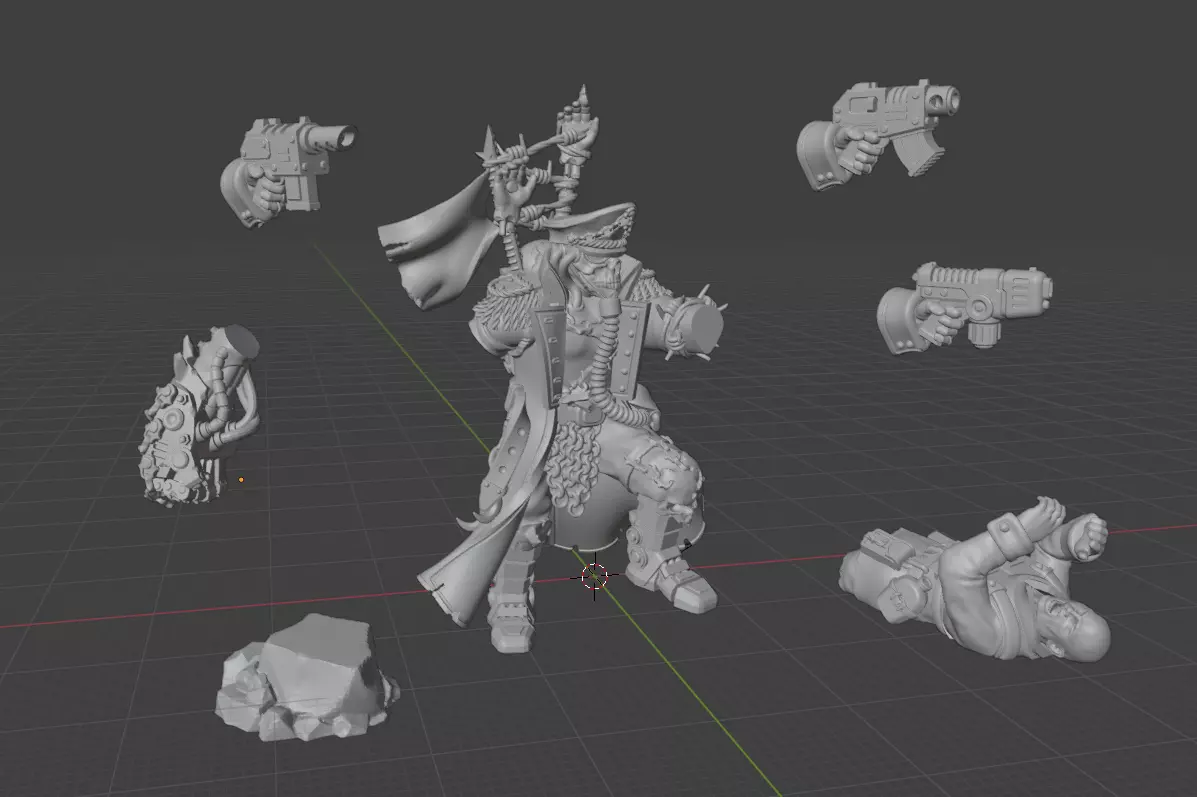Select the plasma pistol hand model
The image size is (1197, 797).
(x=963, y=309)
